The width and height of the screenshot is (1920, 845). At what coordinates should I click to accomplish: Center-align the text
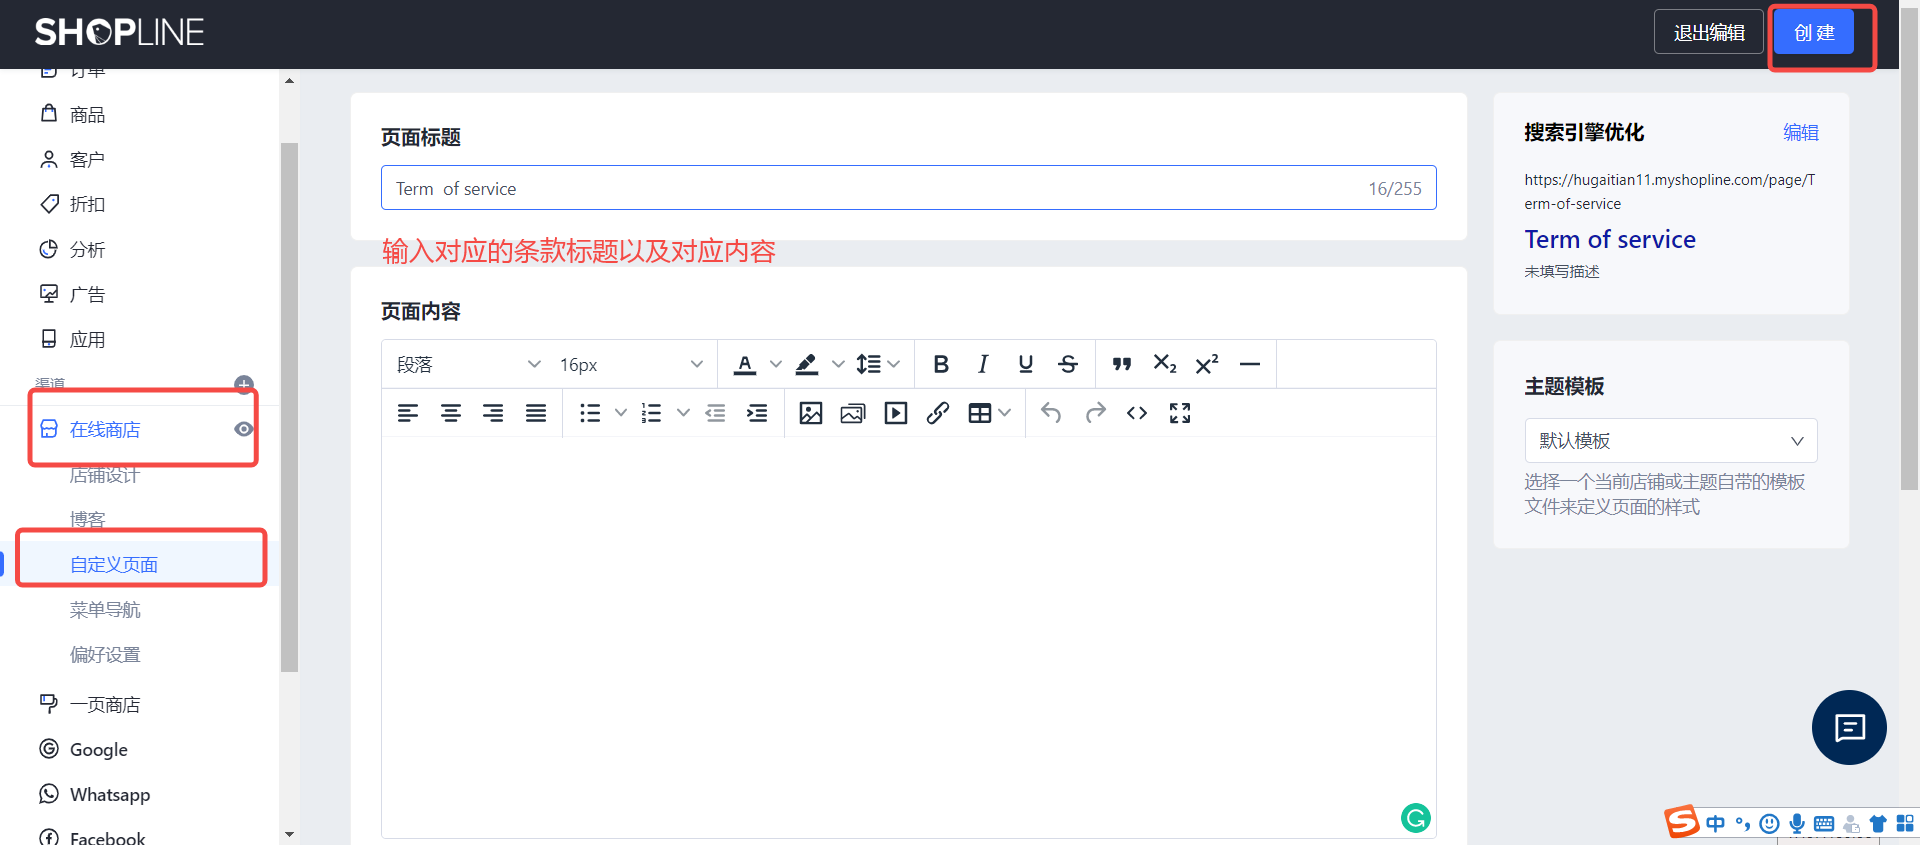coord(451,413)
